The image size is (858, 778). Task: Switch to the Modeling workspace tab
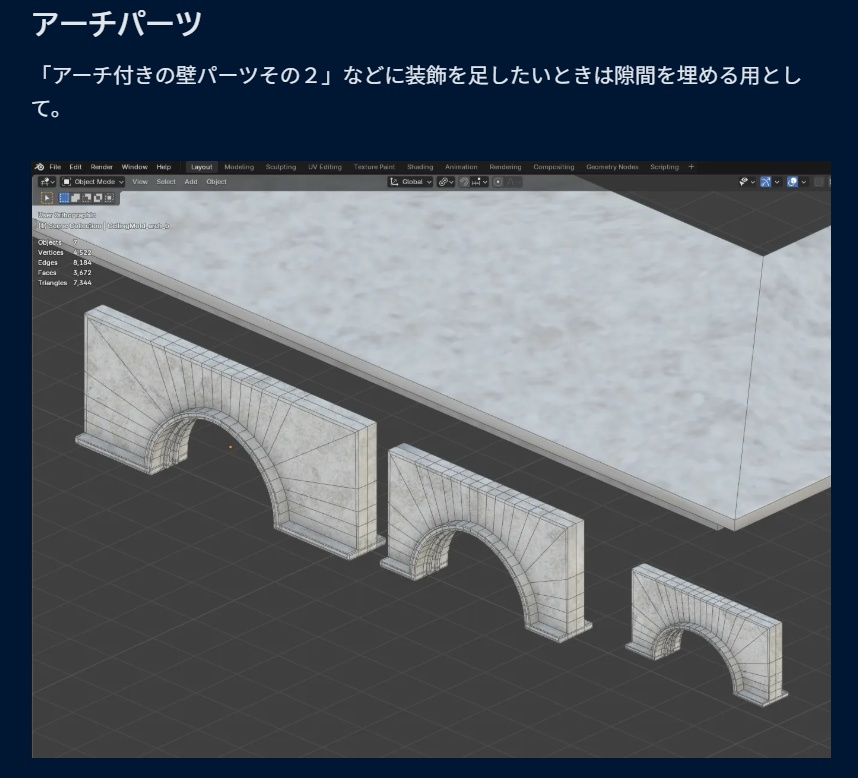(240, 167)
